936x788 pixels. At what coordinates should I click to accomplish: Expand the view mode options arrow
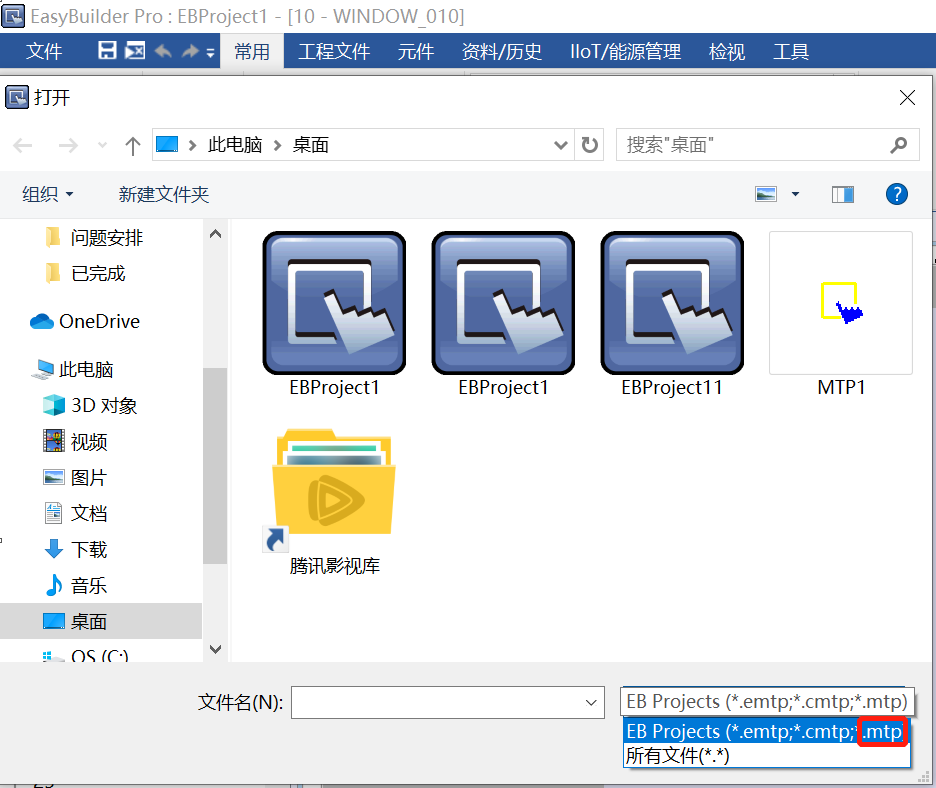coord(795,194)
